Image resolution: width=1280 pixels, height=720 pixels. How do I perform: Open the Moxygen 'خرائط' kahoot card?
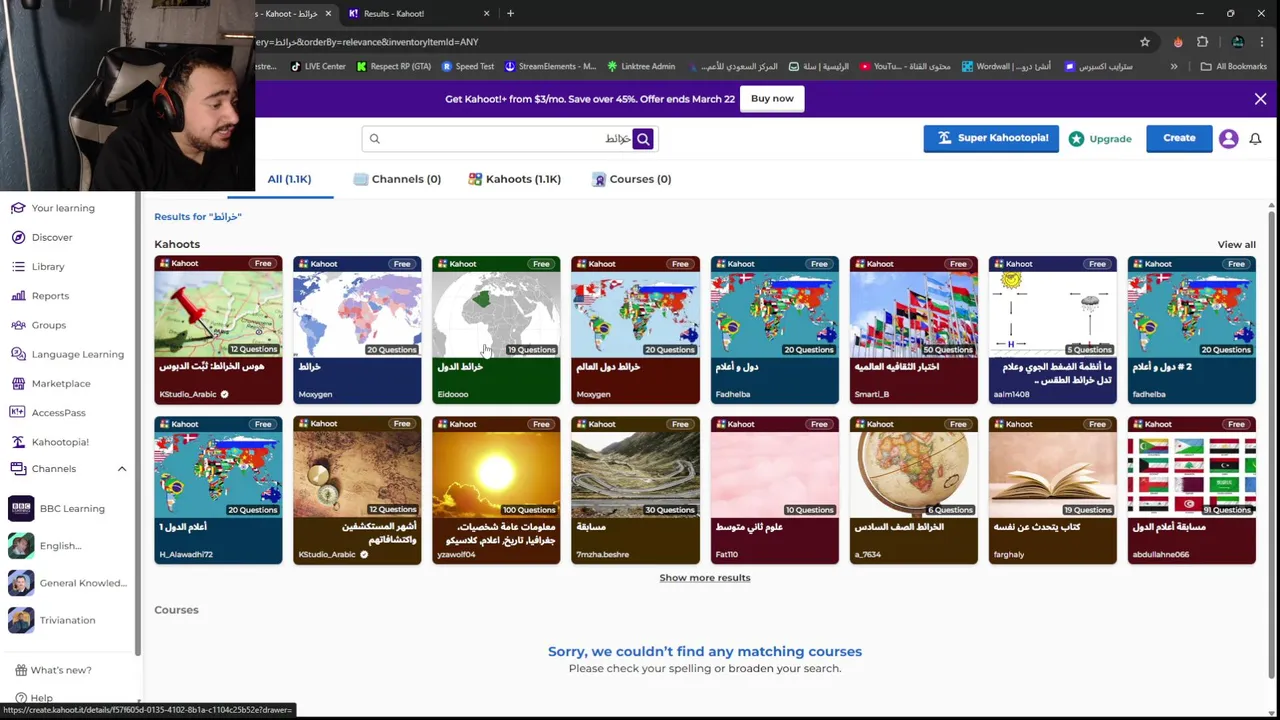pyautogui.click(x=357, y=330)
